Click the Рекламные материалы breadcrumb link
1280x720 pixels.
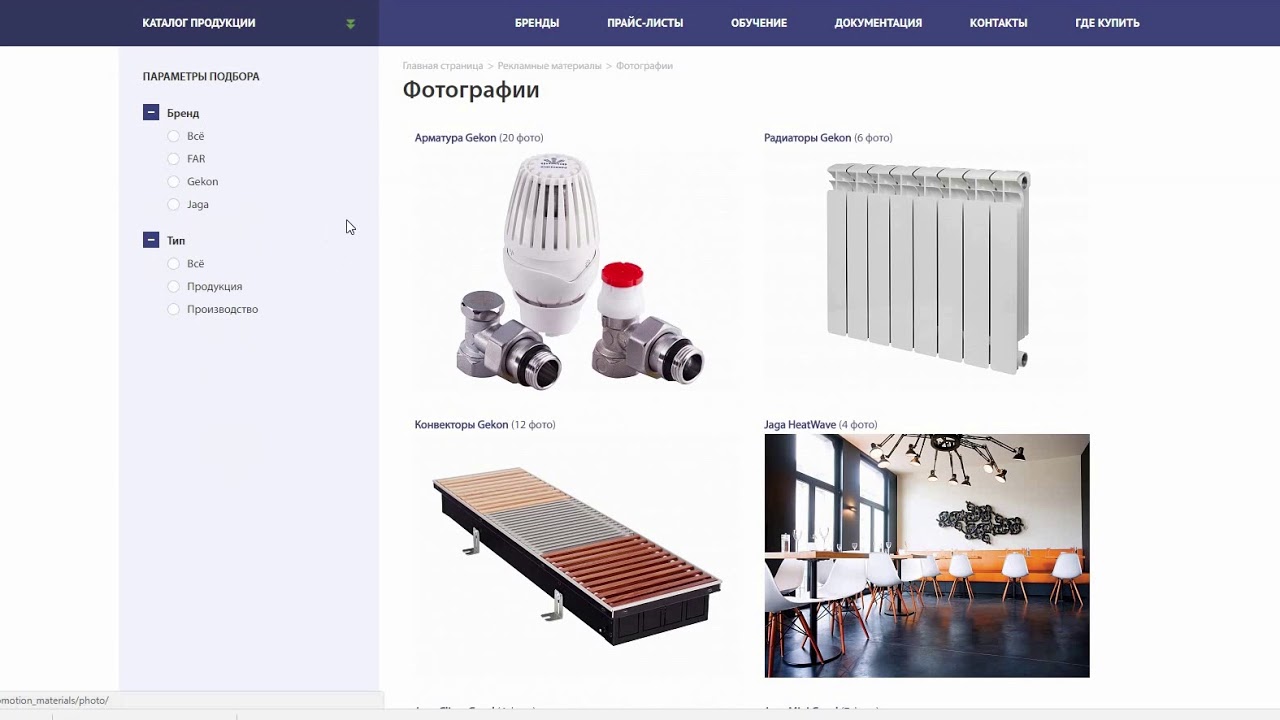coord(549,66)
